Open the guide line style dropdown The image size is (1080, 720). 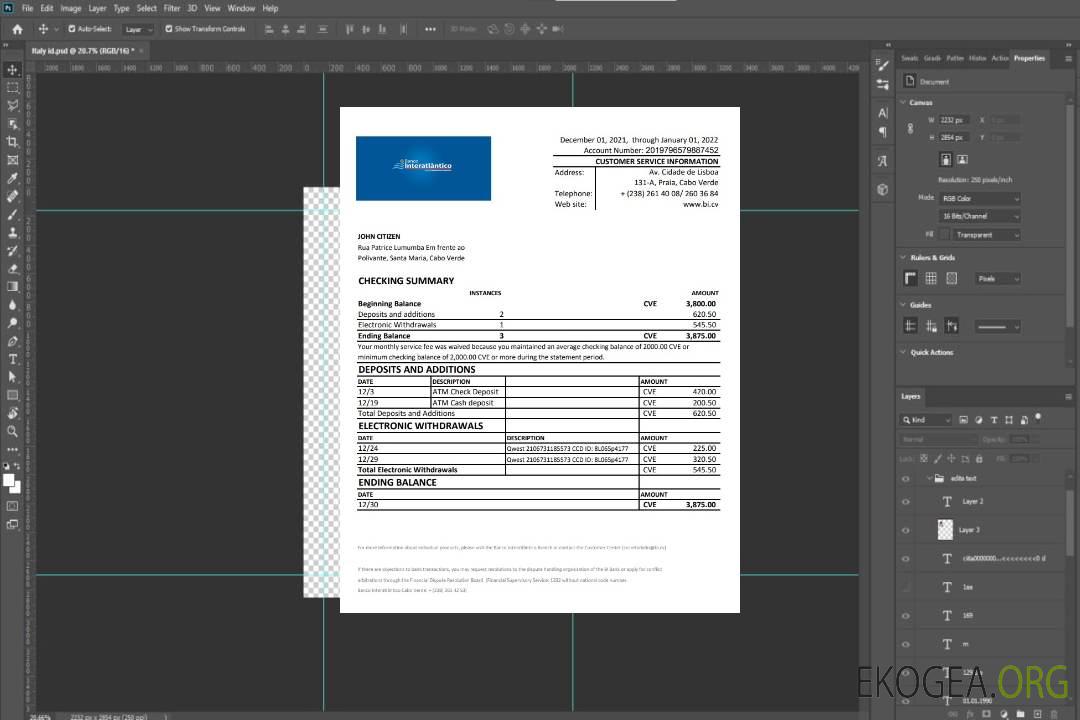pos(998,327)
